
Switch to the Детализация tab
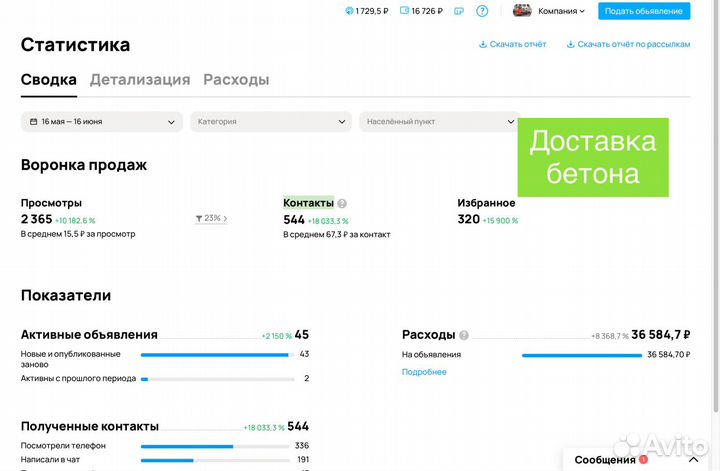140,80
